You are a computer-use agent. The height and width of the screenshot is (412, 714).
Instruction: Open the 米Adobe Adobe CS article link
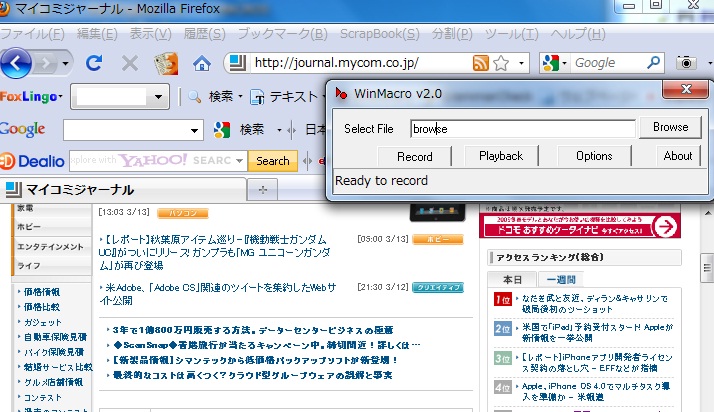[x=218, y=294]
